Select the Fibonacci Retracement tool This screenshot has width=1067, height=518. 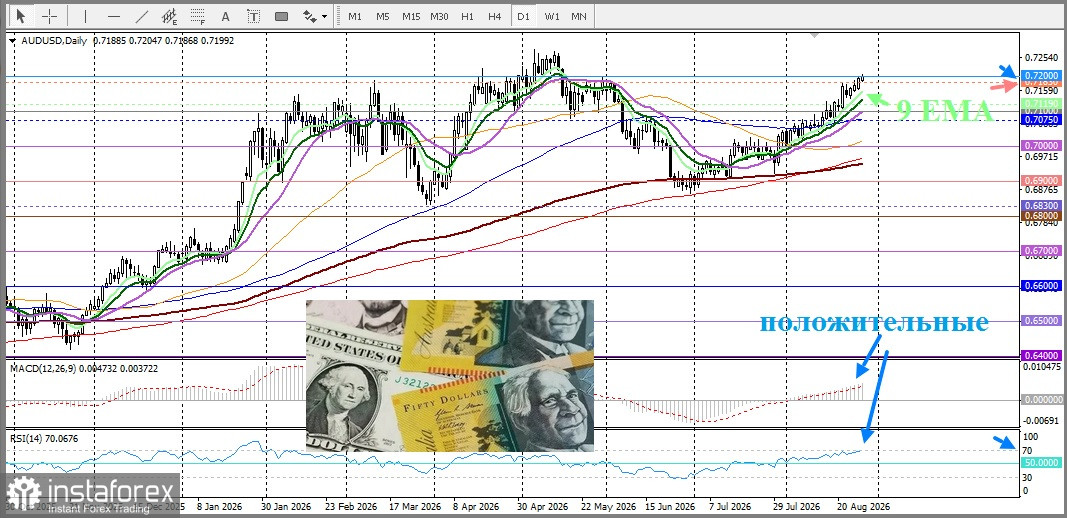198,16
